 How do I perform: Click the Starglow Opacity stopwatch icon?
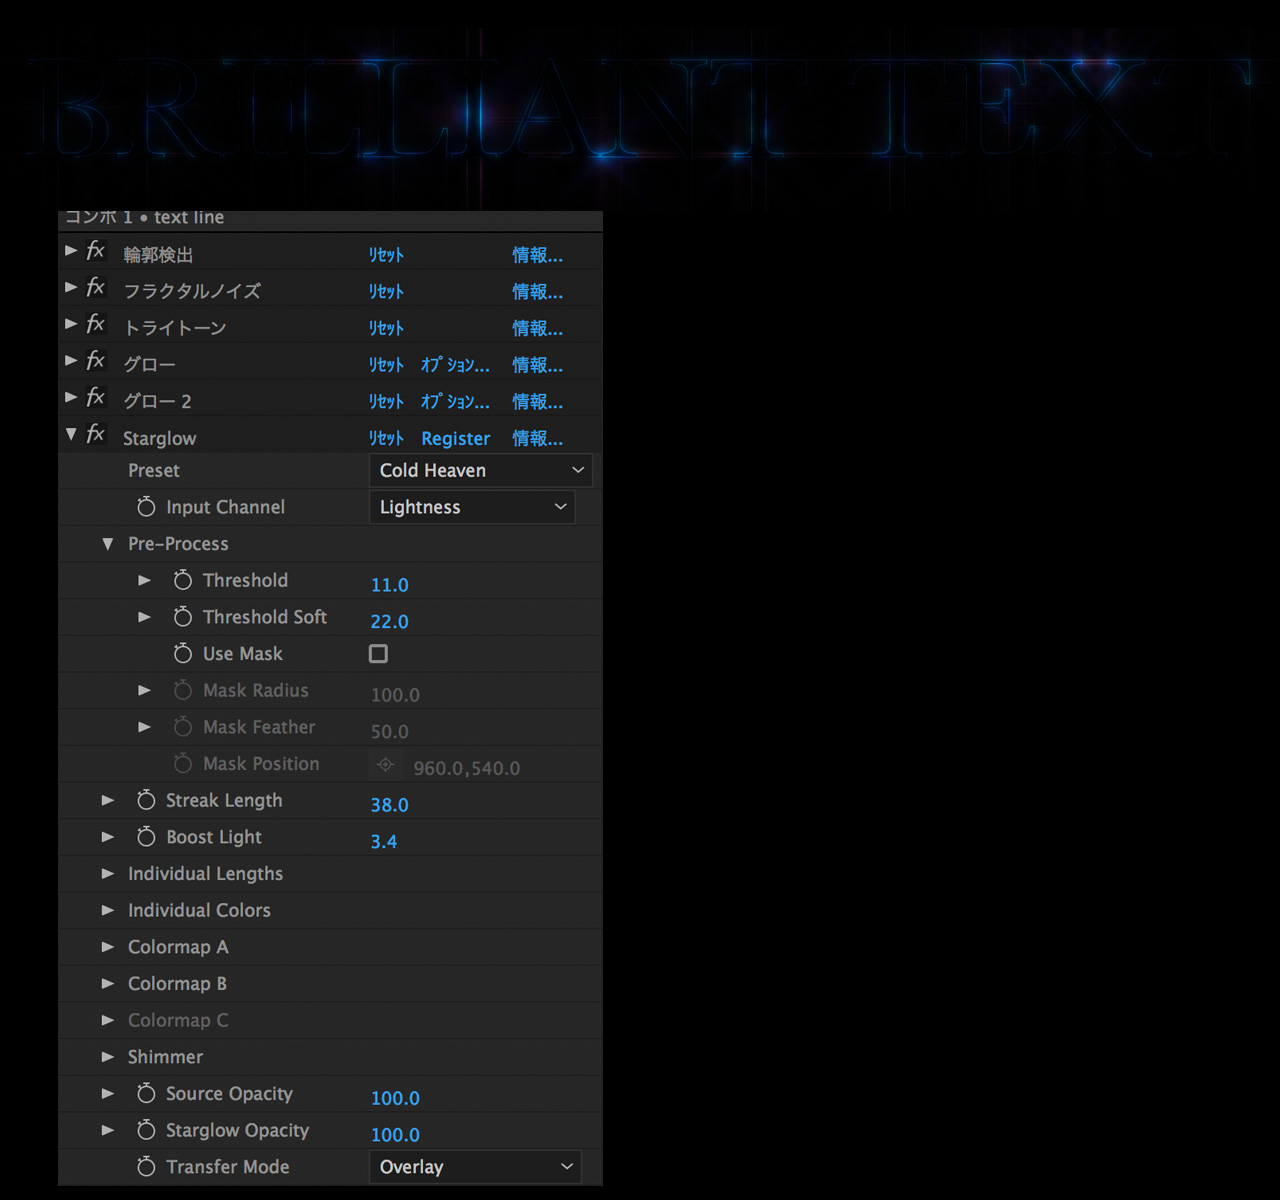[x=146, y=1130]
